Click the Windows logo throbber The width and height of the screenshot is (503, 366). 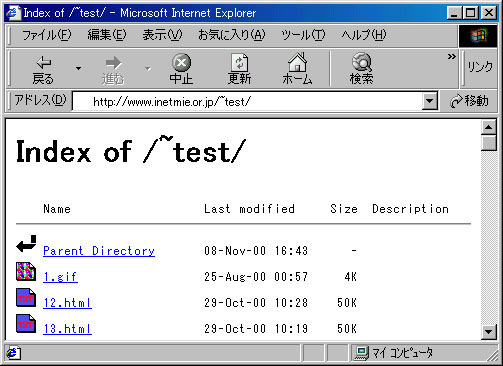pyautogui.click(x=478, y=36)
